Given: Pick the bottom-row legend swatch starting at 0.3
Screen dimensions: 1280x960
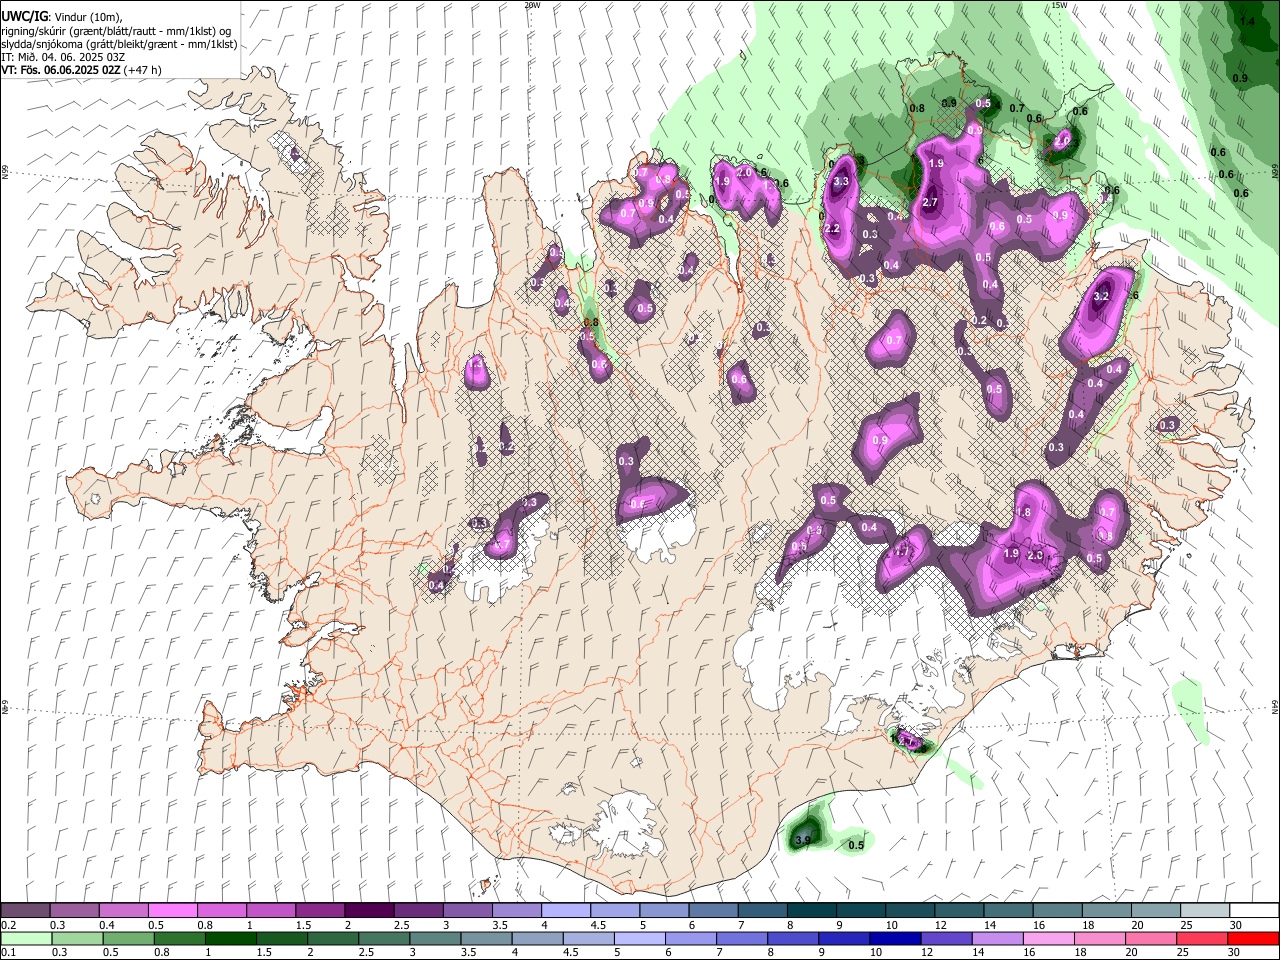Looking at the screenshot, I should (x=78, y=938).
